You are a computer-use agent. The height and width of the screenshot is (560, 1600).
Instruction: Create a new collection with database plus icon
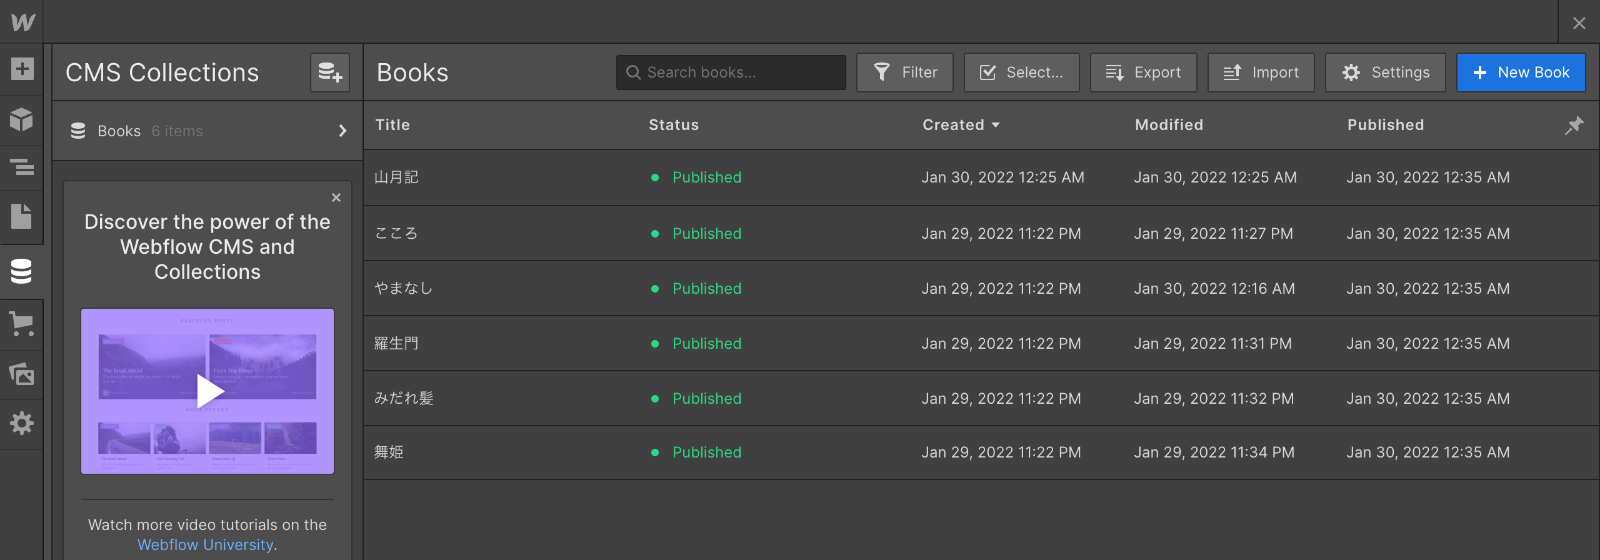pos(330,73)
